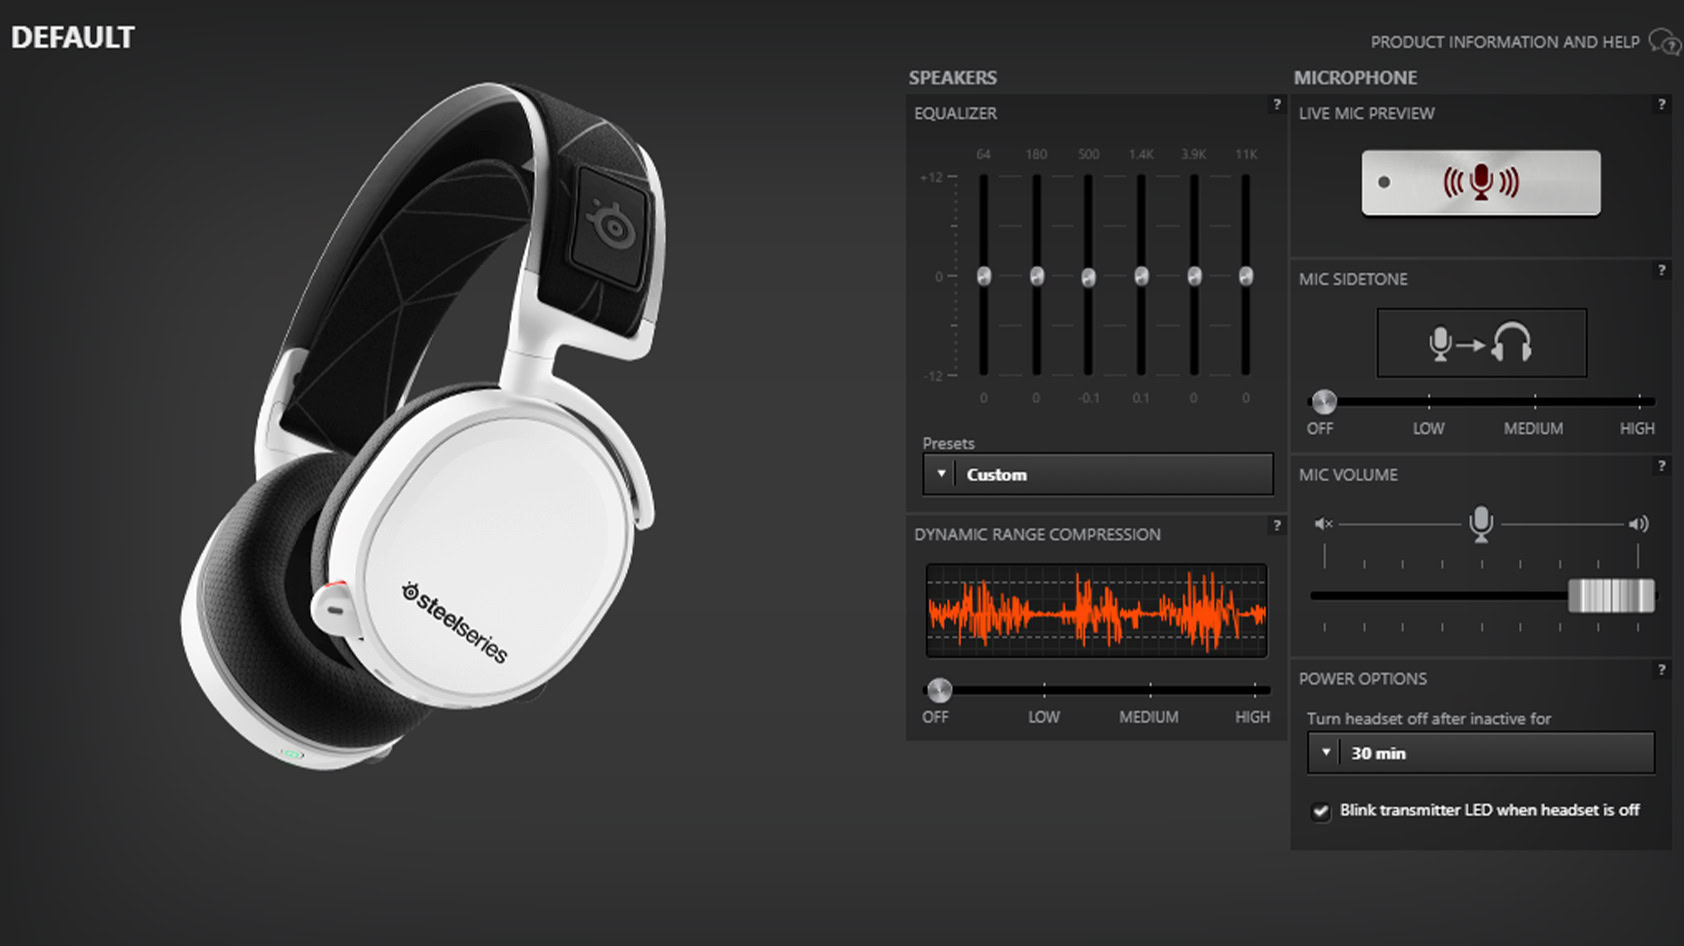Click the 11K equalizer slider knob
1684x946 pixels.
click(x=1246, y=276)
